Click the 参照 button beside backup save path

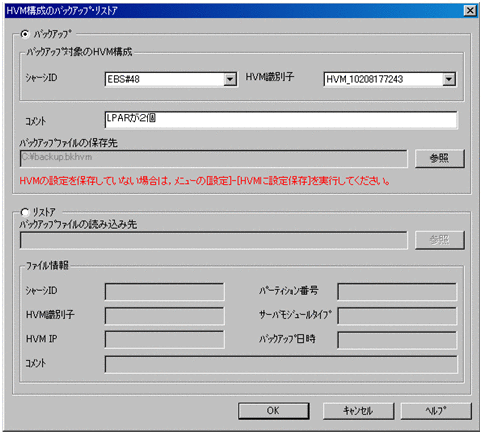point(440,158)
